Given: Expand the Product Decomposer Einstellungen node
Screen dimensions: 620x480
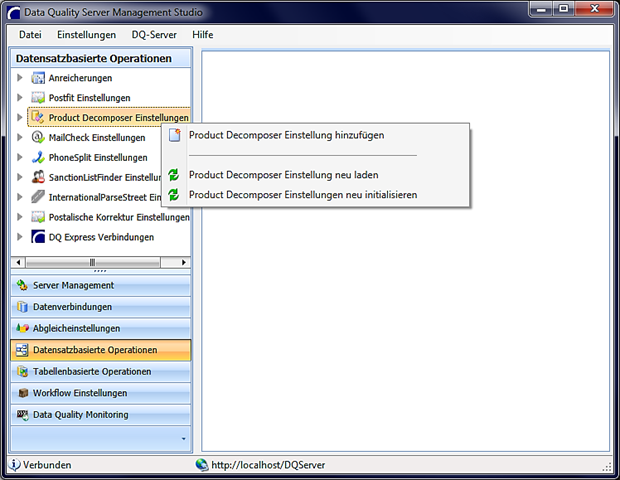Looking at the screenshot, I should pyautogui.click(x=19, y=117).
